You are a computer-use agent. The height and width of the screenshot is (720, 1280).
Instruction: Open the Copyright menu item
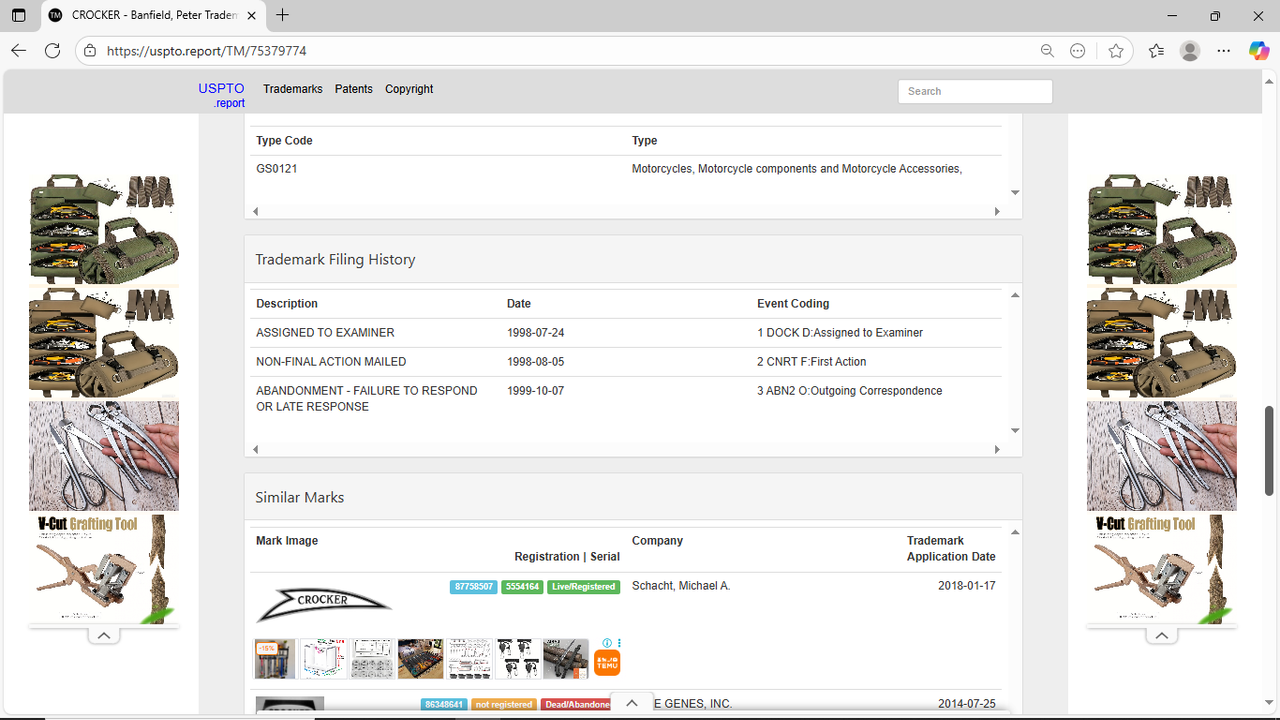click(409, 89)
